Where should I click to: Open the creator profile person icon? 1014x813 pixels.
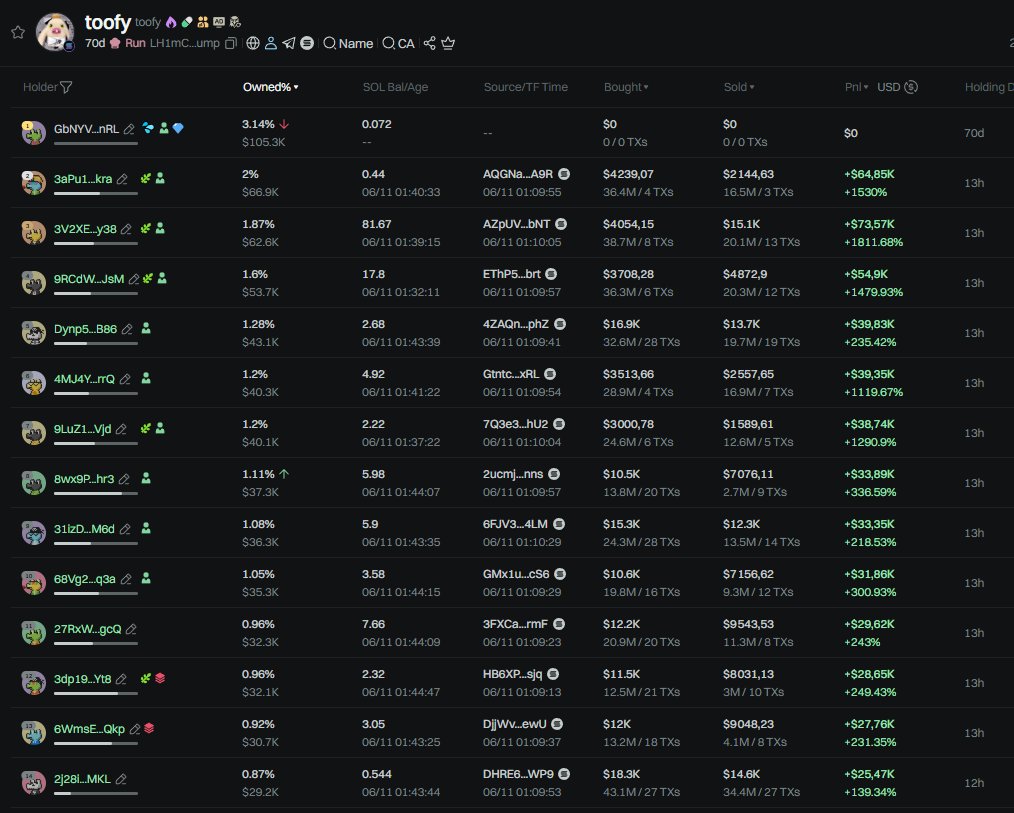tap(271, 43)
